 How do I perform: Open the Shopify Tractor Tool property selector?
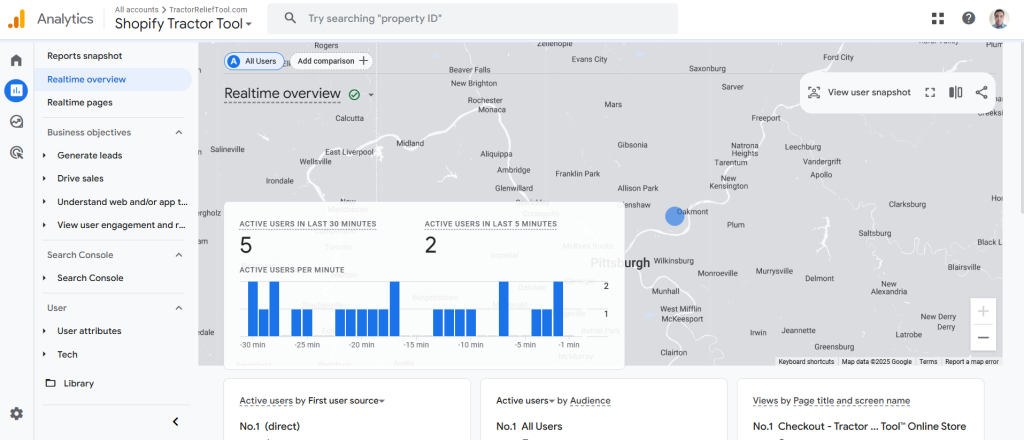click(184, 24)
